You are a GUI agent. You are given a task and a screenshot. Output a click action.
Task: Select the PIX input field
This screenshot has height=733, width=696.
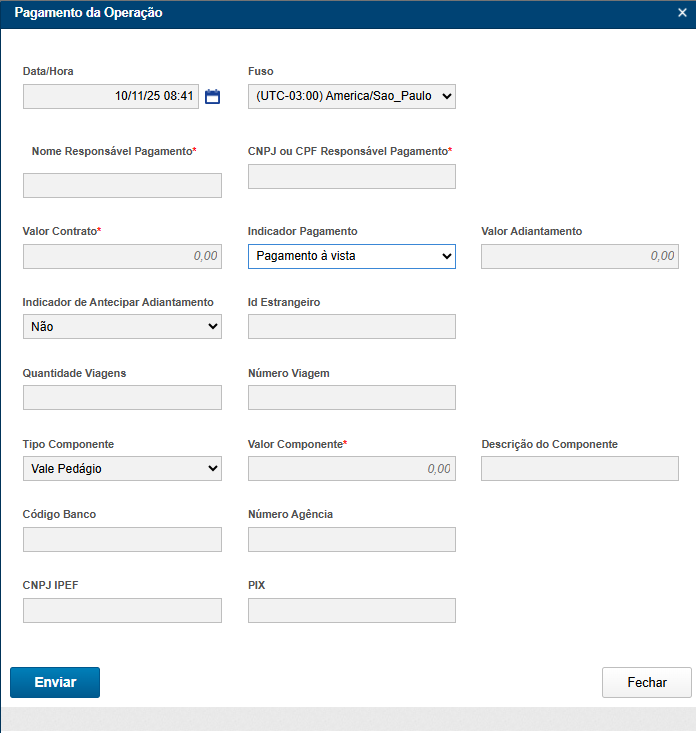(351, 610)
